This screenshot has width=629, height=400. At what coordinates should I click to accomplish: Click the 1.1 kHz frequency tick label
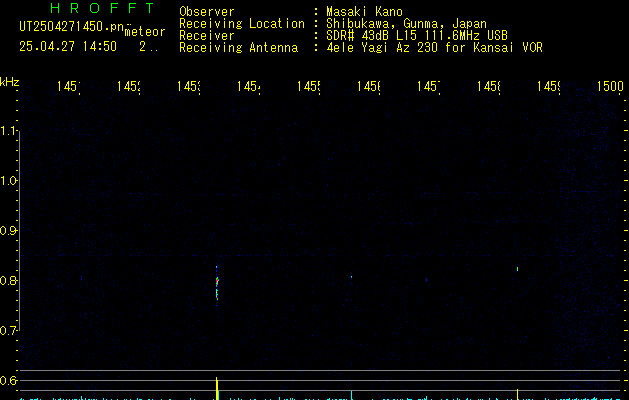click(9, 131)
